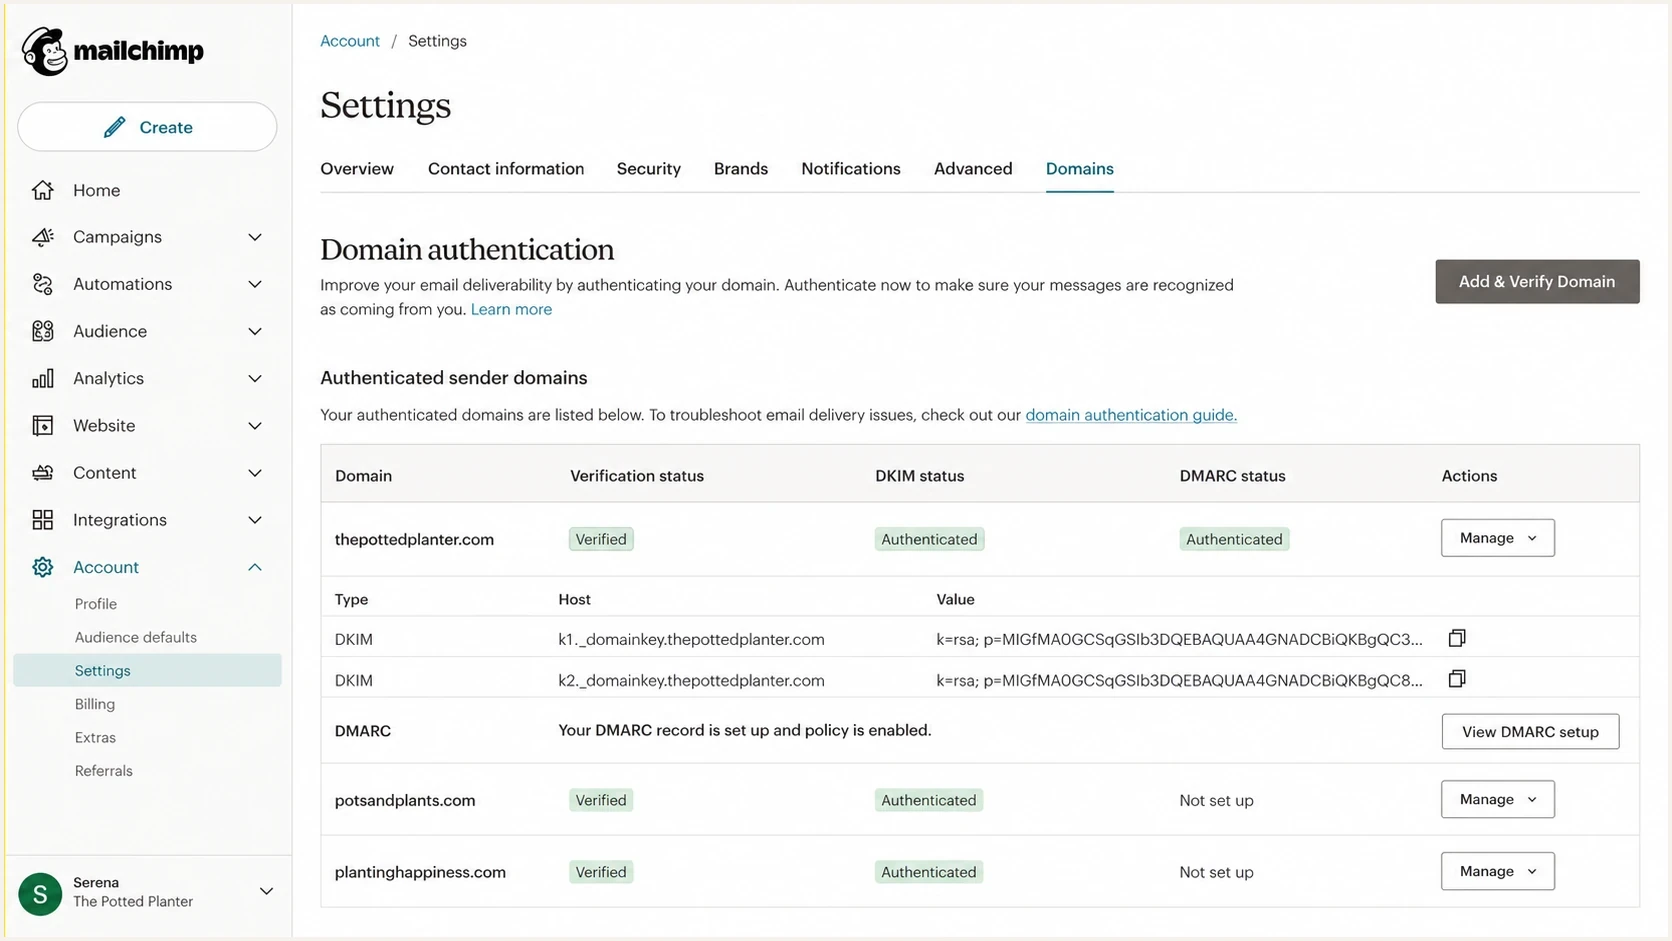Select the Advanced tab
This screenshot has height=941, width=1672.
(973, 169)
